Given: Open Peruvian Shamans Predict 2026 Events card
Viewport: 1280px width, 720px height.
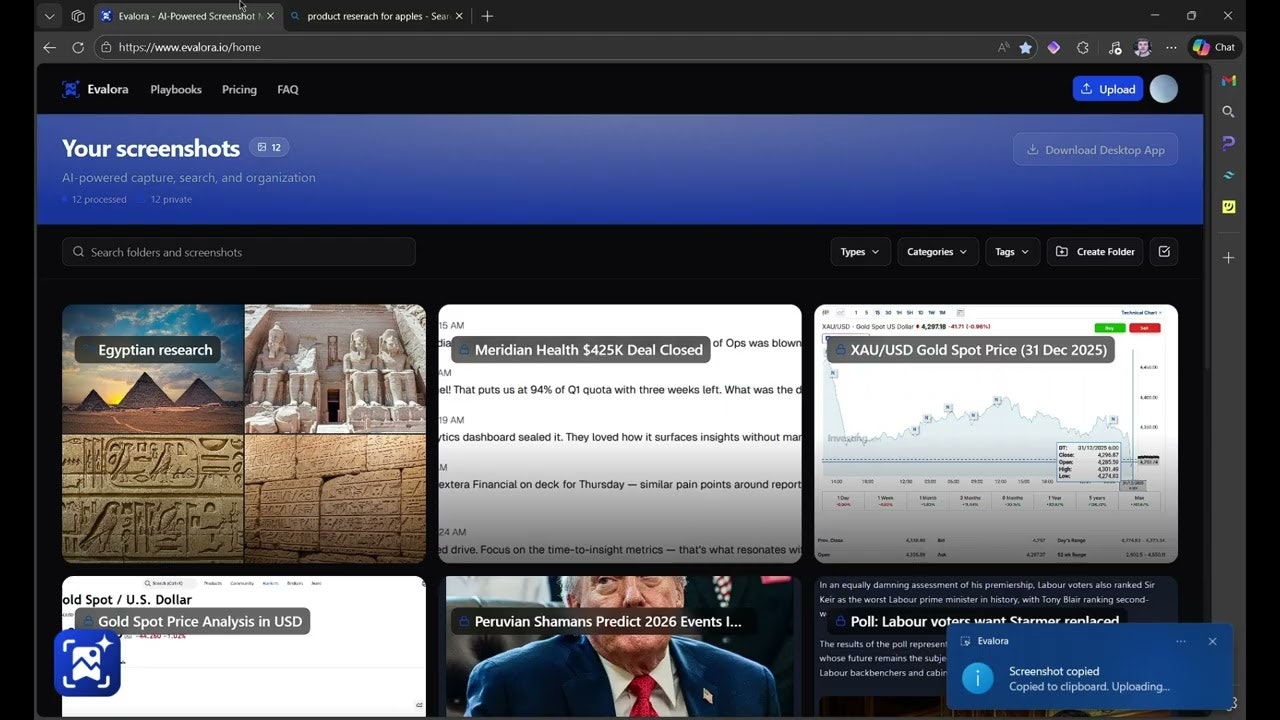Looking at the screenshot, I should 620,646.
